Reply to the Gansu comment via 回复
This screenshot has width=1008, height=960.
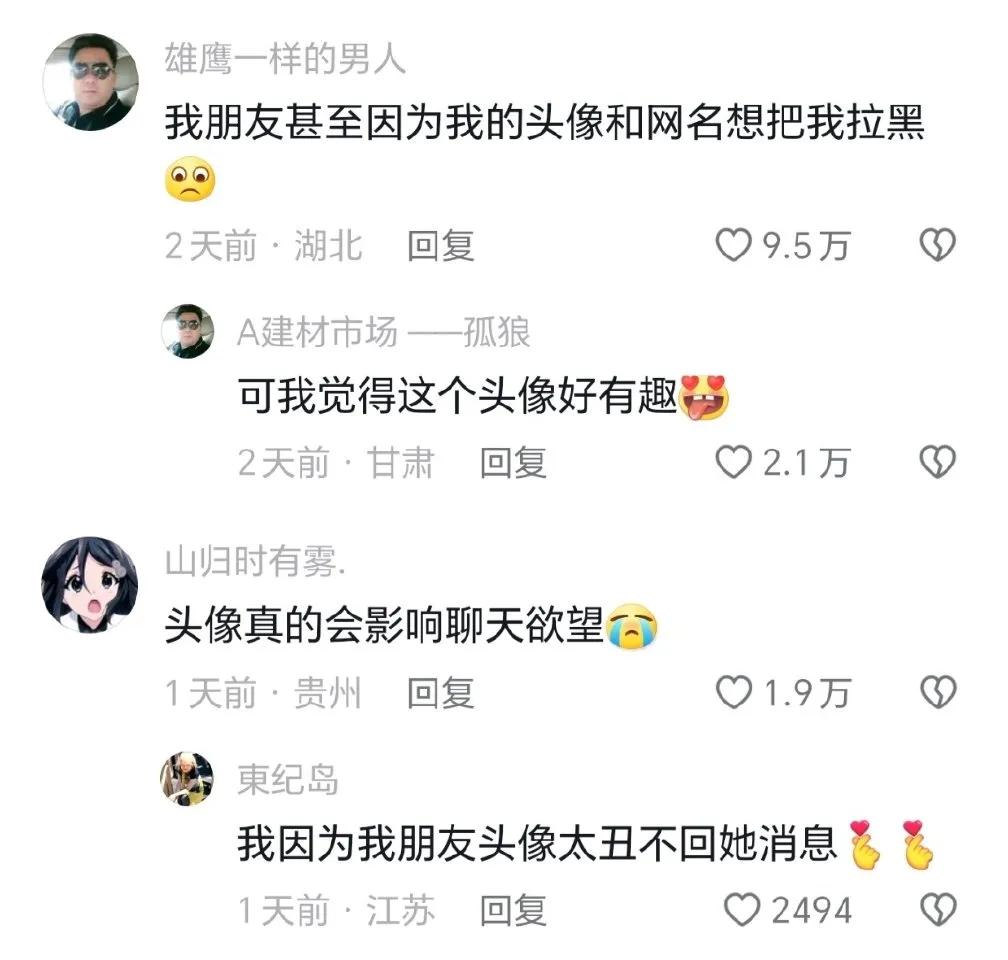(x=514, y=463)
